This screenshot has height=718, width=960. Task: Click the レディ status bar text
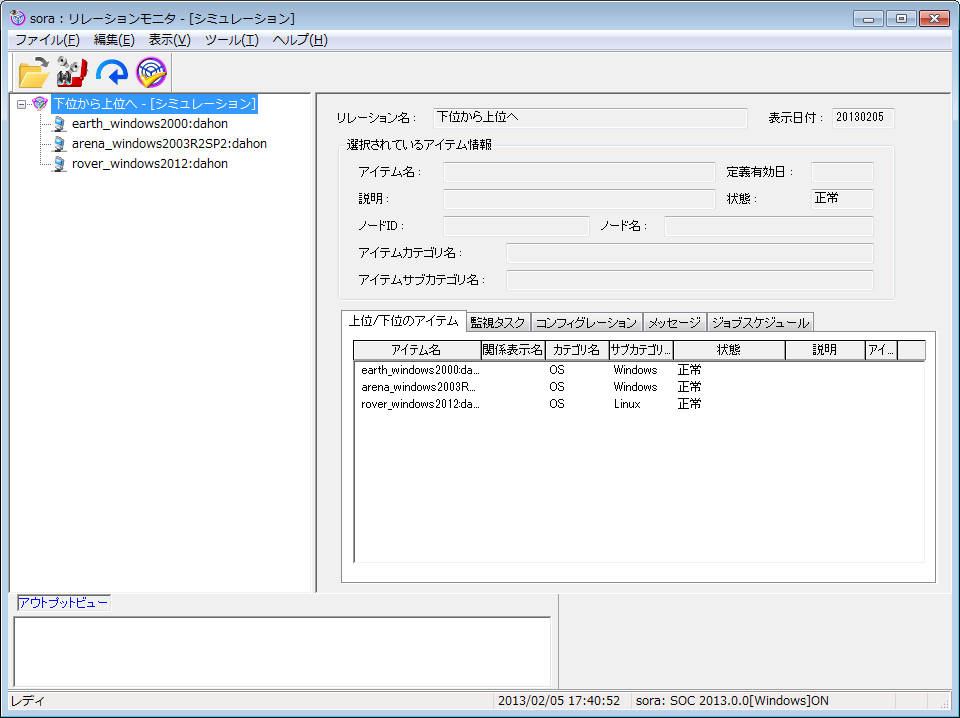[28, 701]
